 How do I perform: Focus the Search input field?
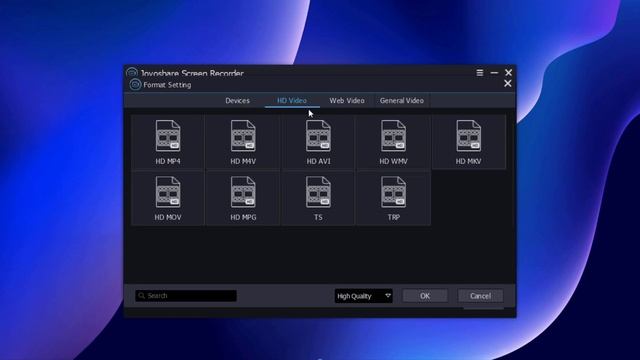[186, 296]
